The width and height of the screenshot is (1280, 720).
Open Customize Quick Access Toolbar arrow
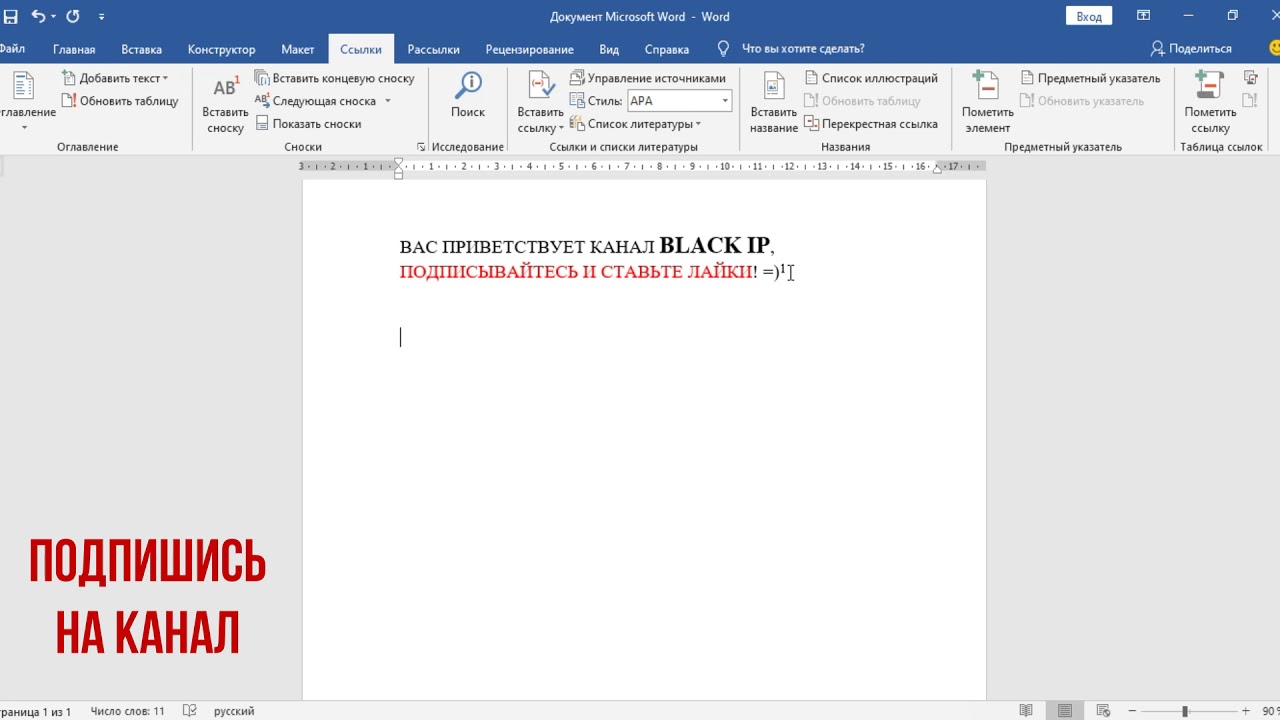point(101,17)
